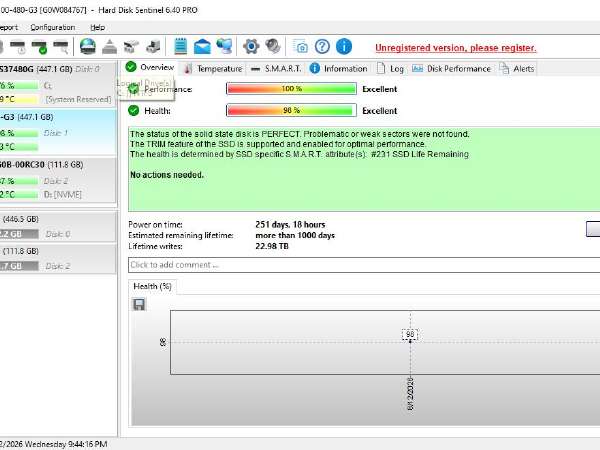Select the -G3 (447.1 GB) disk entry
600x450 pixels.
[57, 132]
